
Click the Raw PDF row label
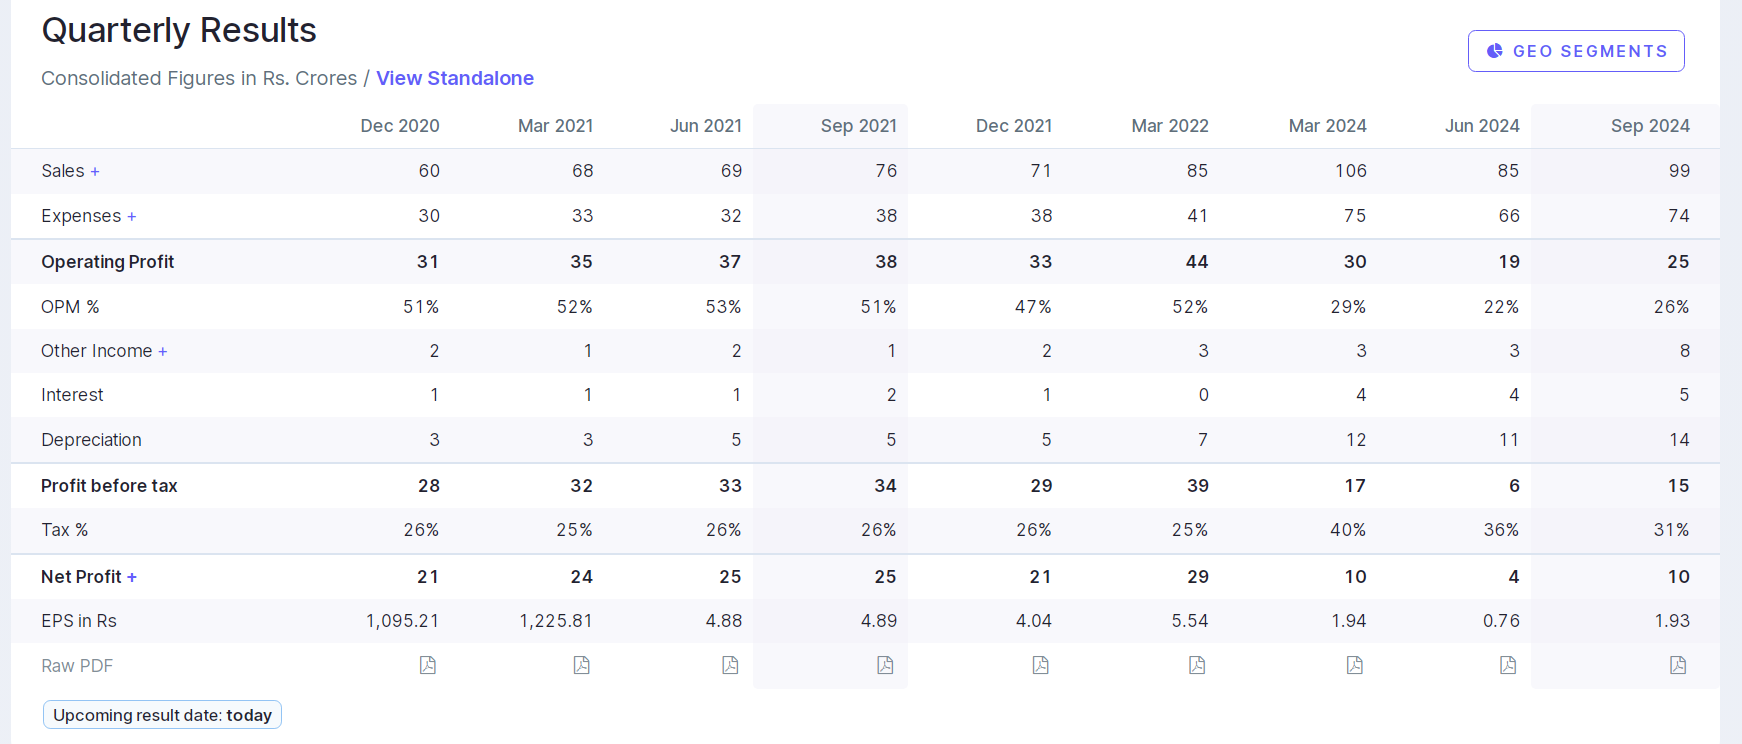tap(77, 666)
